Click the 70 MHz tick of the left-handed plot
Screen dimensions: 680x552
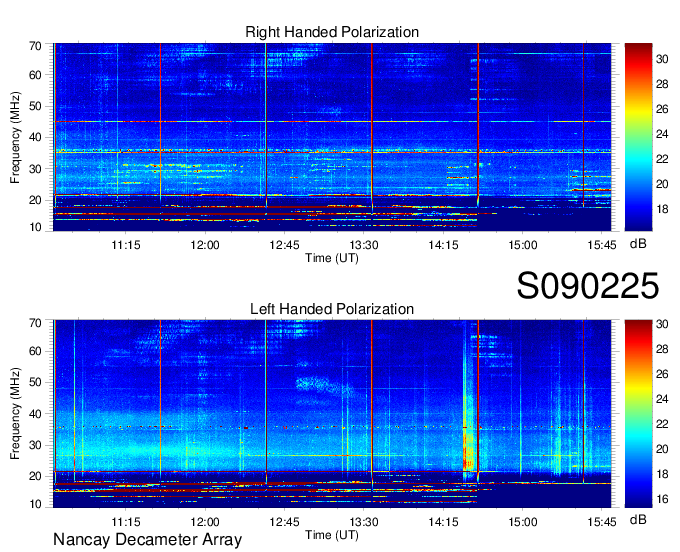[x=35, y=323]
